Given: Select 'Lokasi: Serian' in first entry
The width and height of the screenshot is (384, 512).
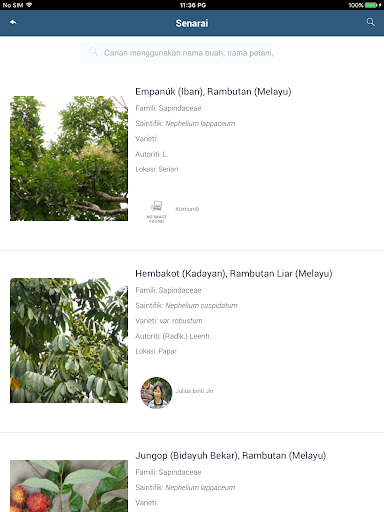Looking at the screenshot, I should 157,169.
